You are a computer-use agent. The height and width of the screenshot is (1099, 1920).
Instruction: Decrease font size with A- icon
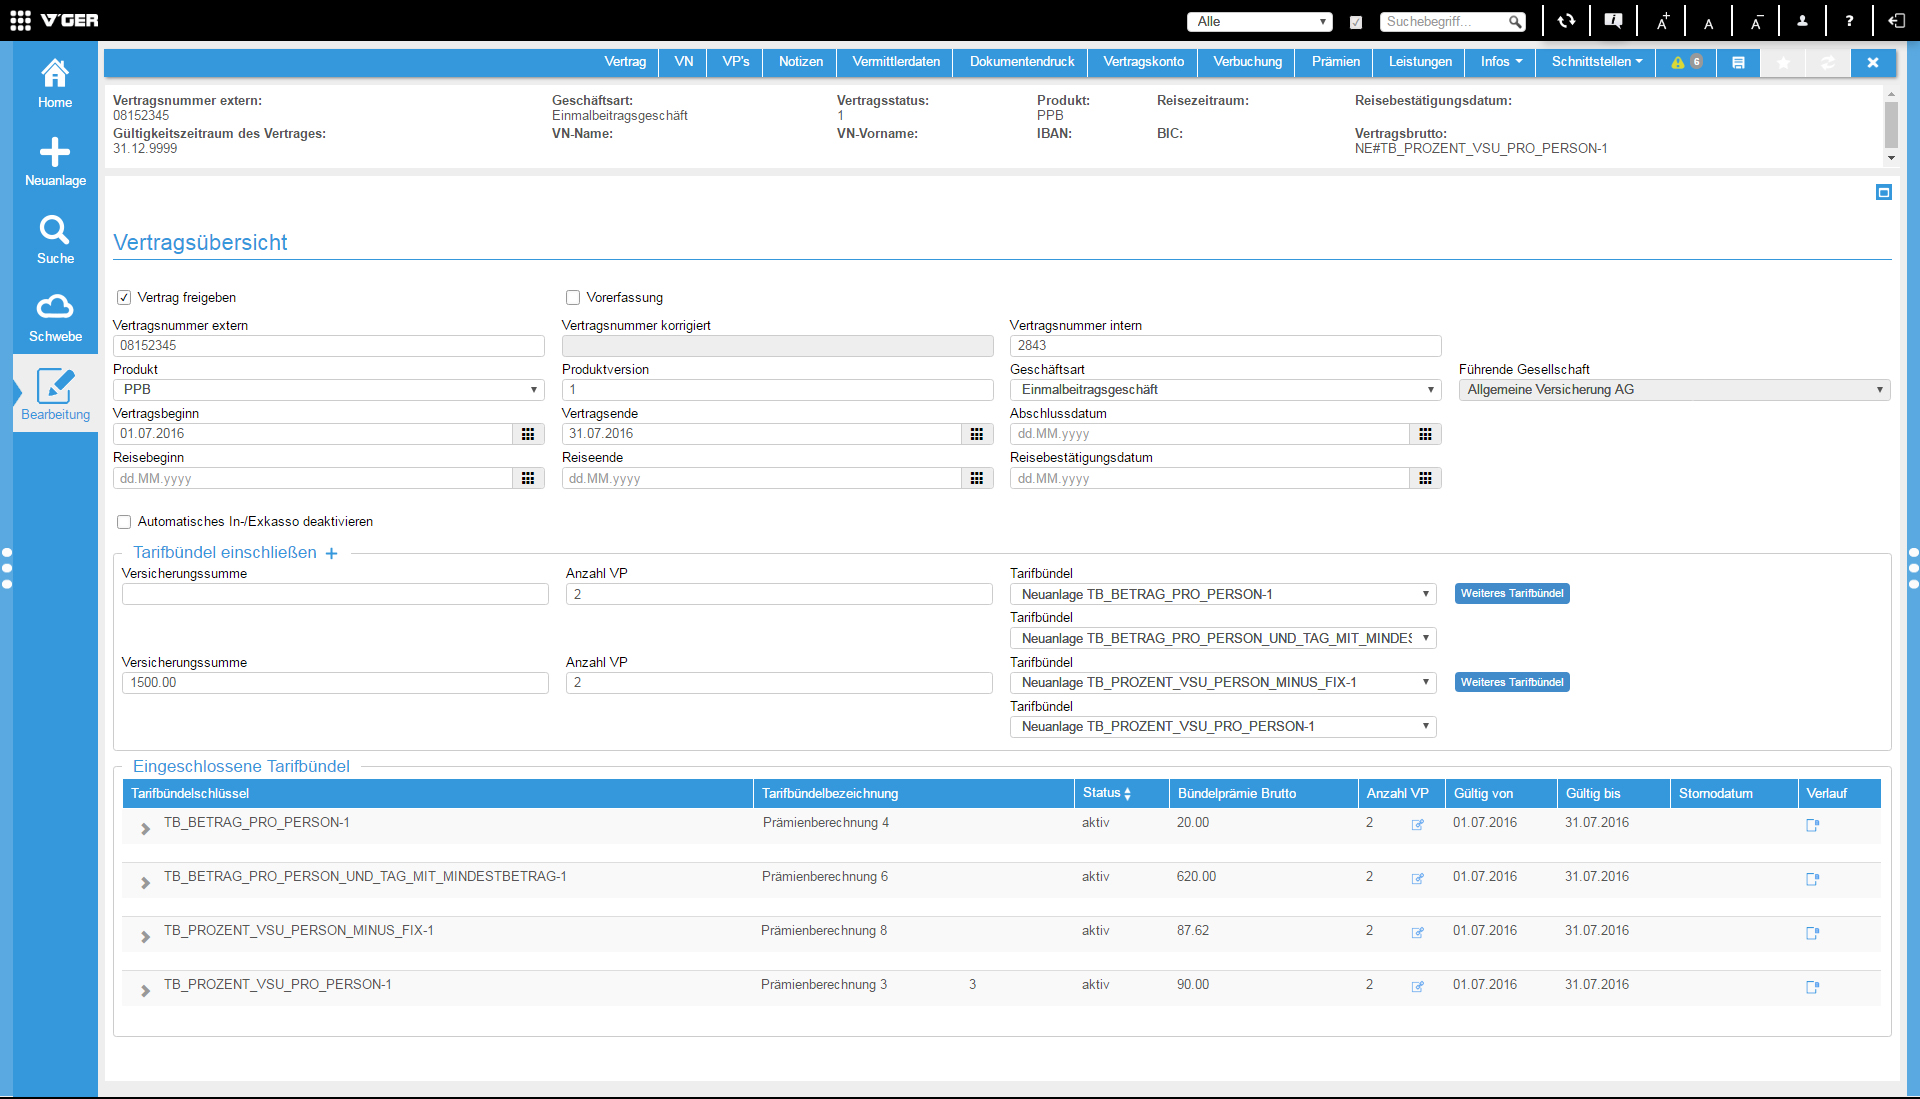pos(1756,21)
